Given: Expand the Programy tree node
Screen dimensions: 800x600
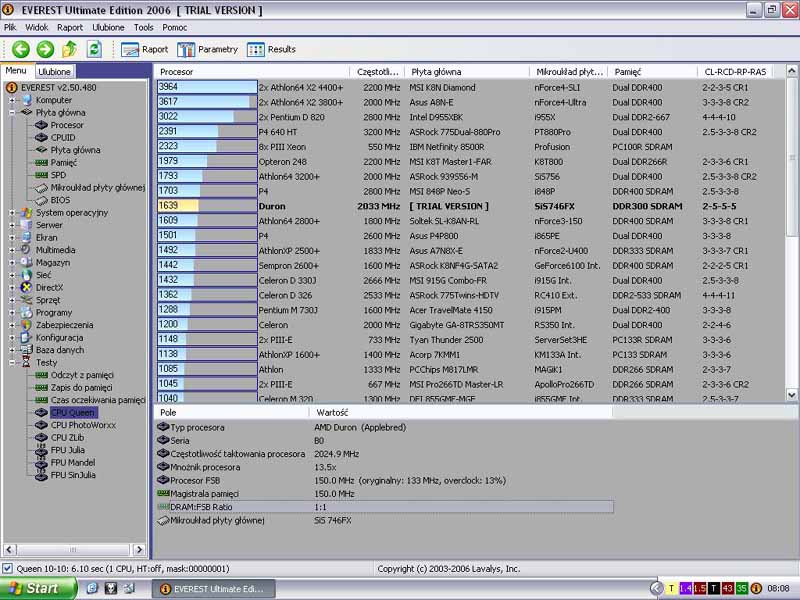Looking at the screenshot, I should coord(12,313).
